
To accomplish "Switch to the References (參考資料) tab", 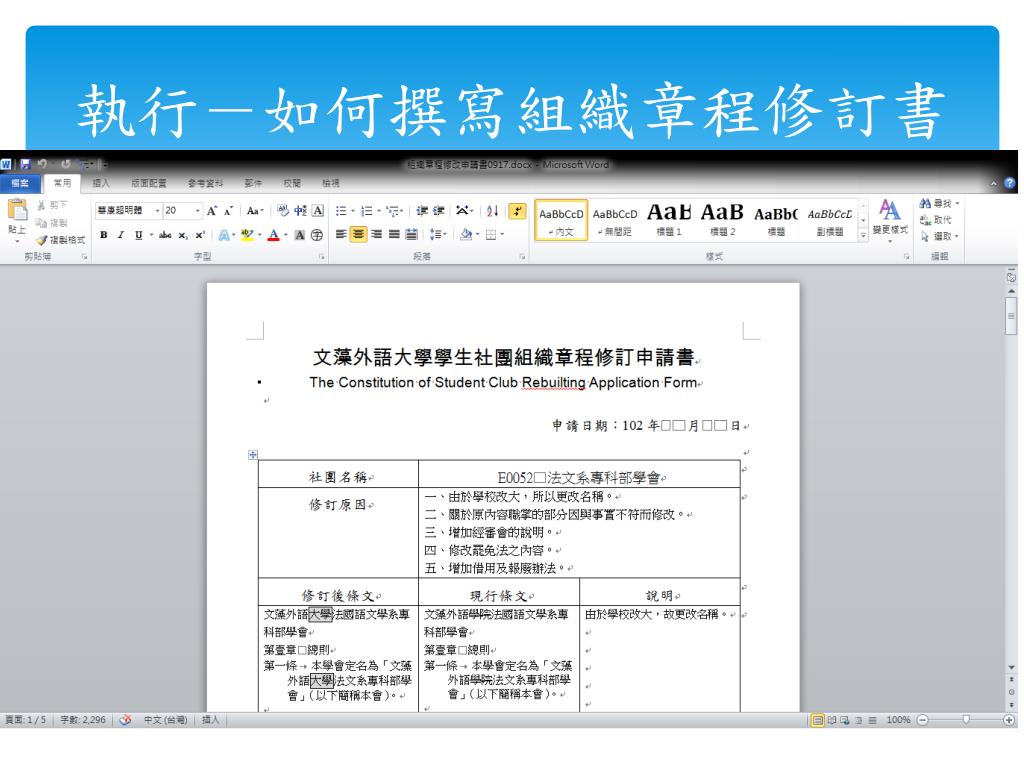I will 205,184.
